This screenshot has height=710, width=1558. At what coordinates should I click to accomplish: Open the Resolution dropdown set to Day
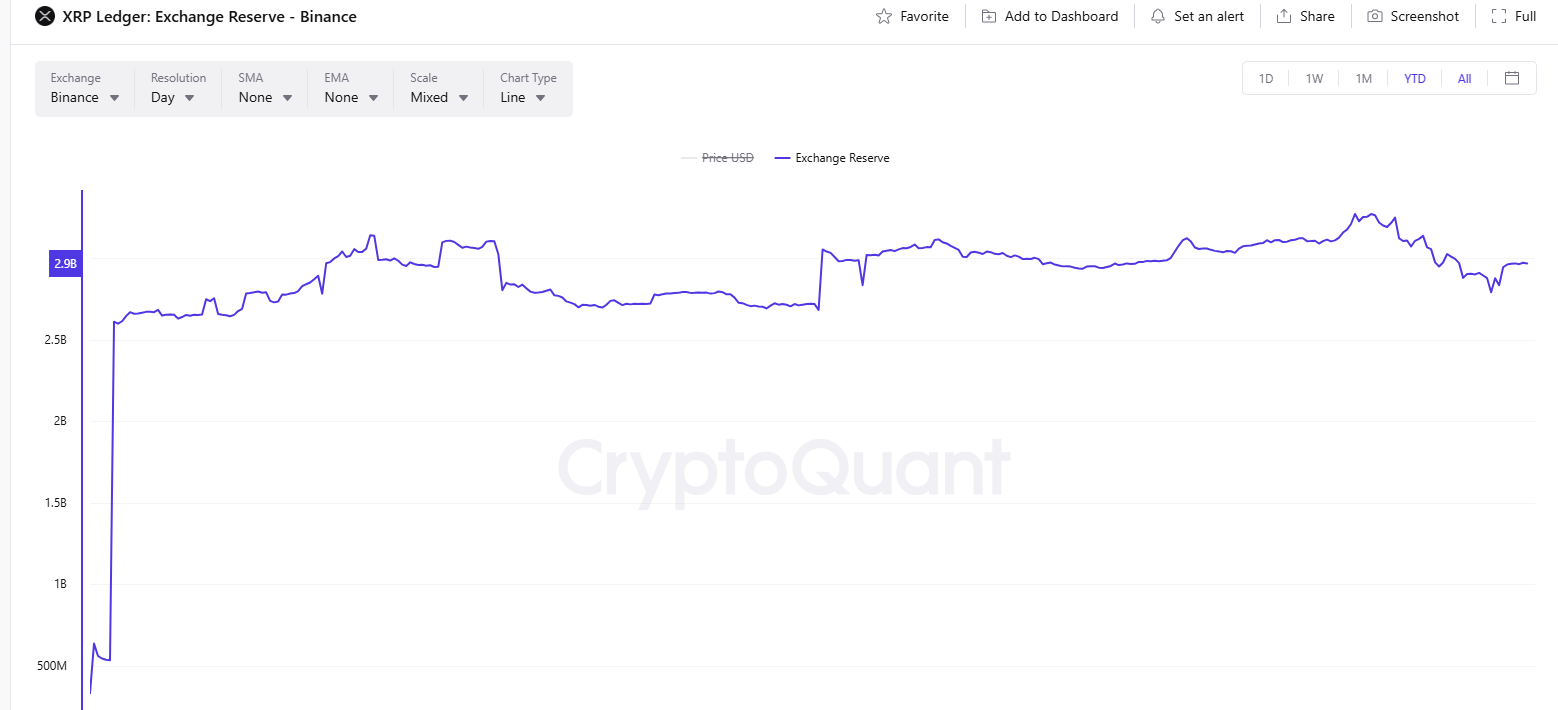pyautogui.click(x=178, y=89)
